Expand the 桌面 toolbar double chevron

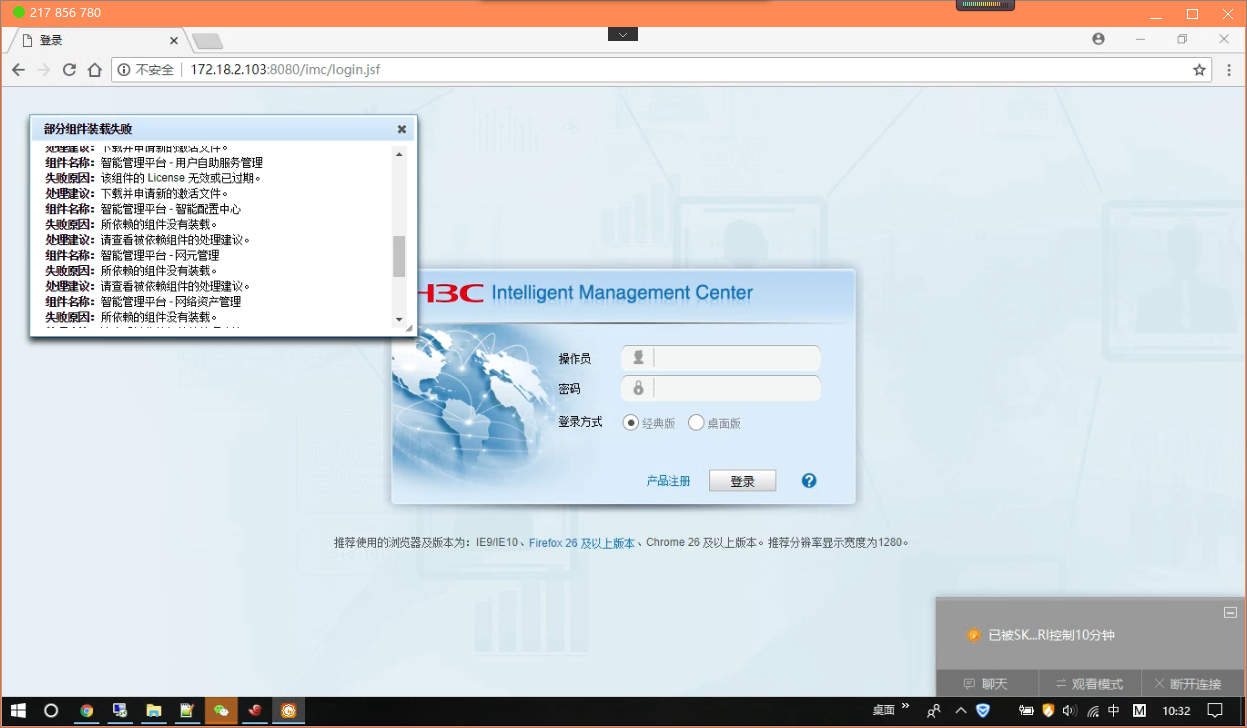point(906,706)
